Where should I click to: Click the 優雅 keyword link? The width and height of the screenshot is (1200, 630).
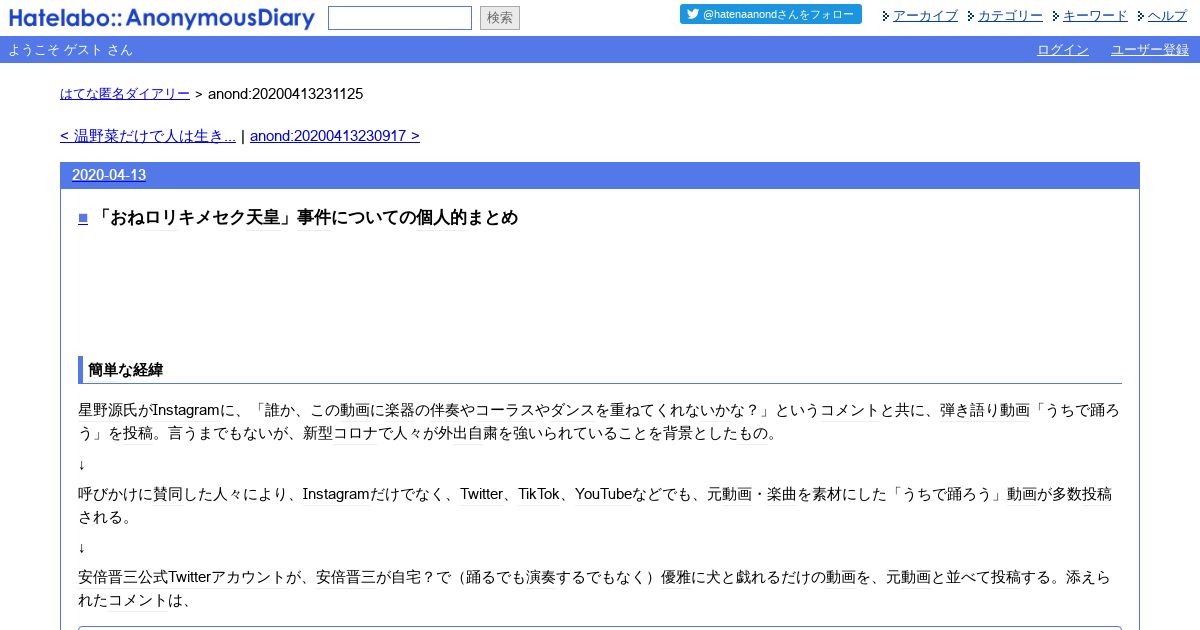click(675, 578)
